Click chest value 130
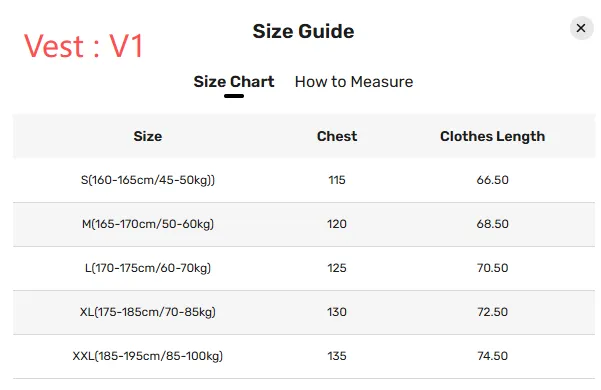The width and height of the screenshot is (601, 390). tap(337, 312)
